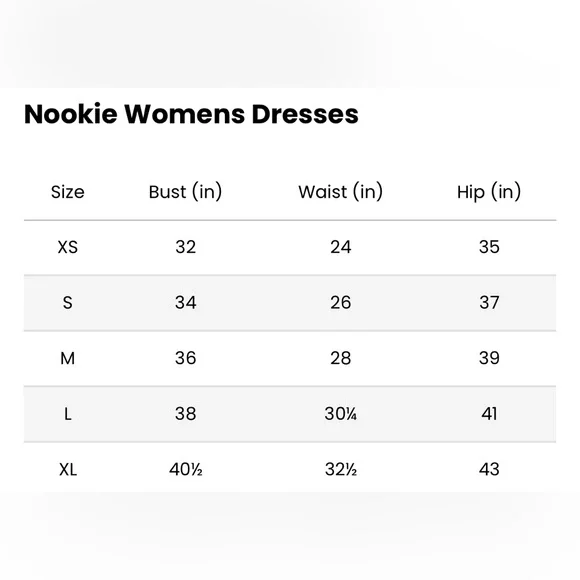Image resolution: width=580 pixels, height=580 pixels.
Task: Select the M hip value 39
Action: (x=489, y=358)
